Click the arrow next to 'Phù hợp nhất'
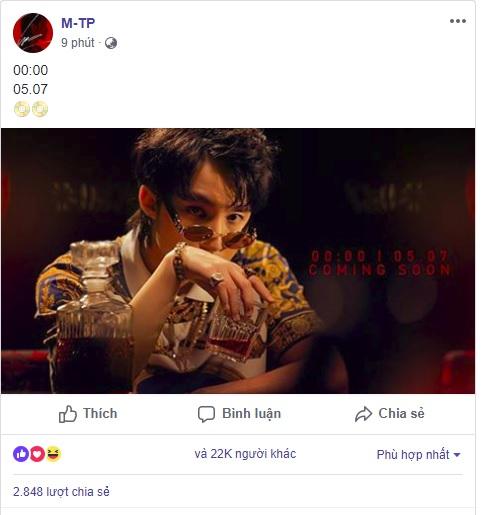 click(x=457, y=455)
